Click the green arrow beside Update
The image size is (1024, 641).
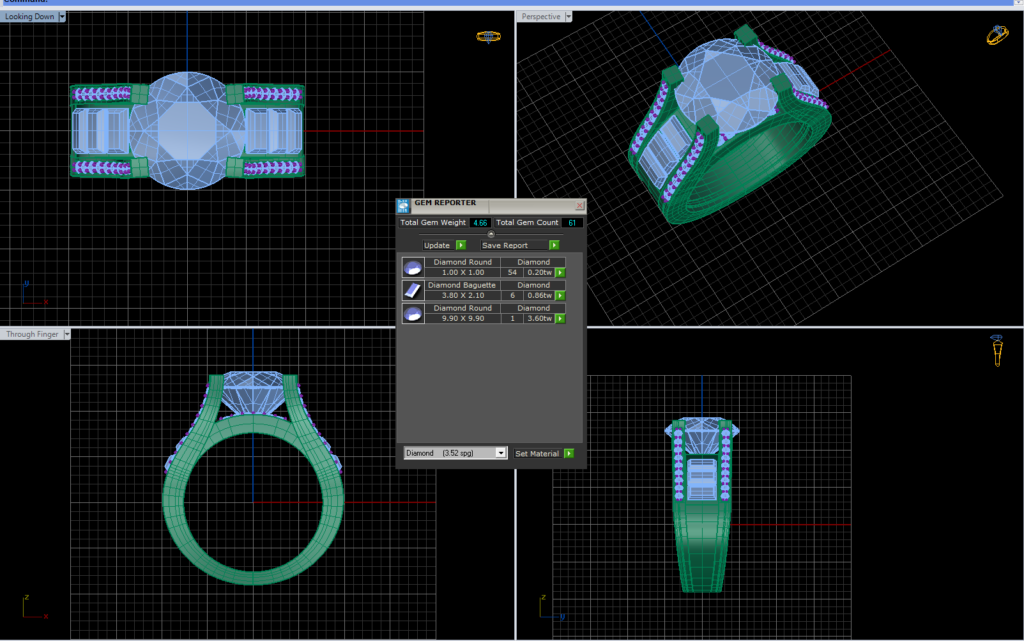[x=461, y=245]
